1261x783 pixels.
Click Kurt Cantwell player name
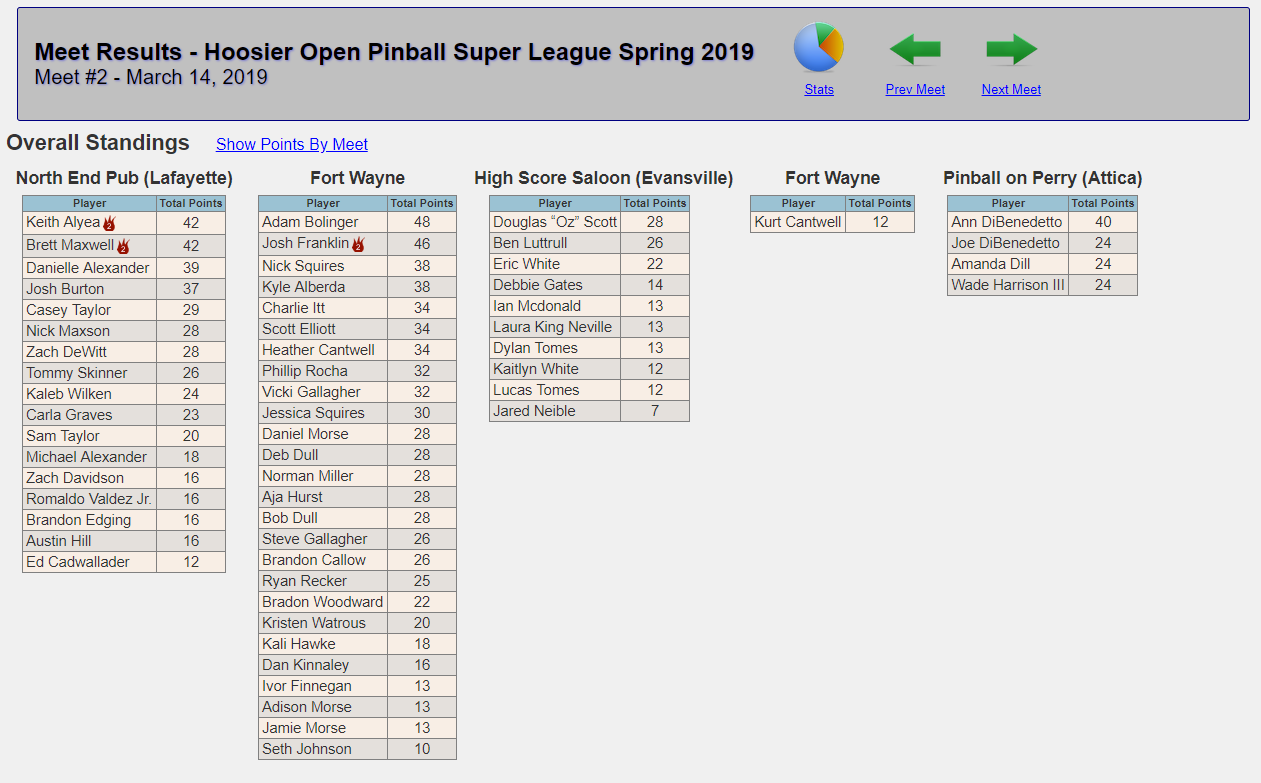(798, 222)
